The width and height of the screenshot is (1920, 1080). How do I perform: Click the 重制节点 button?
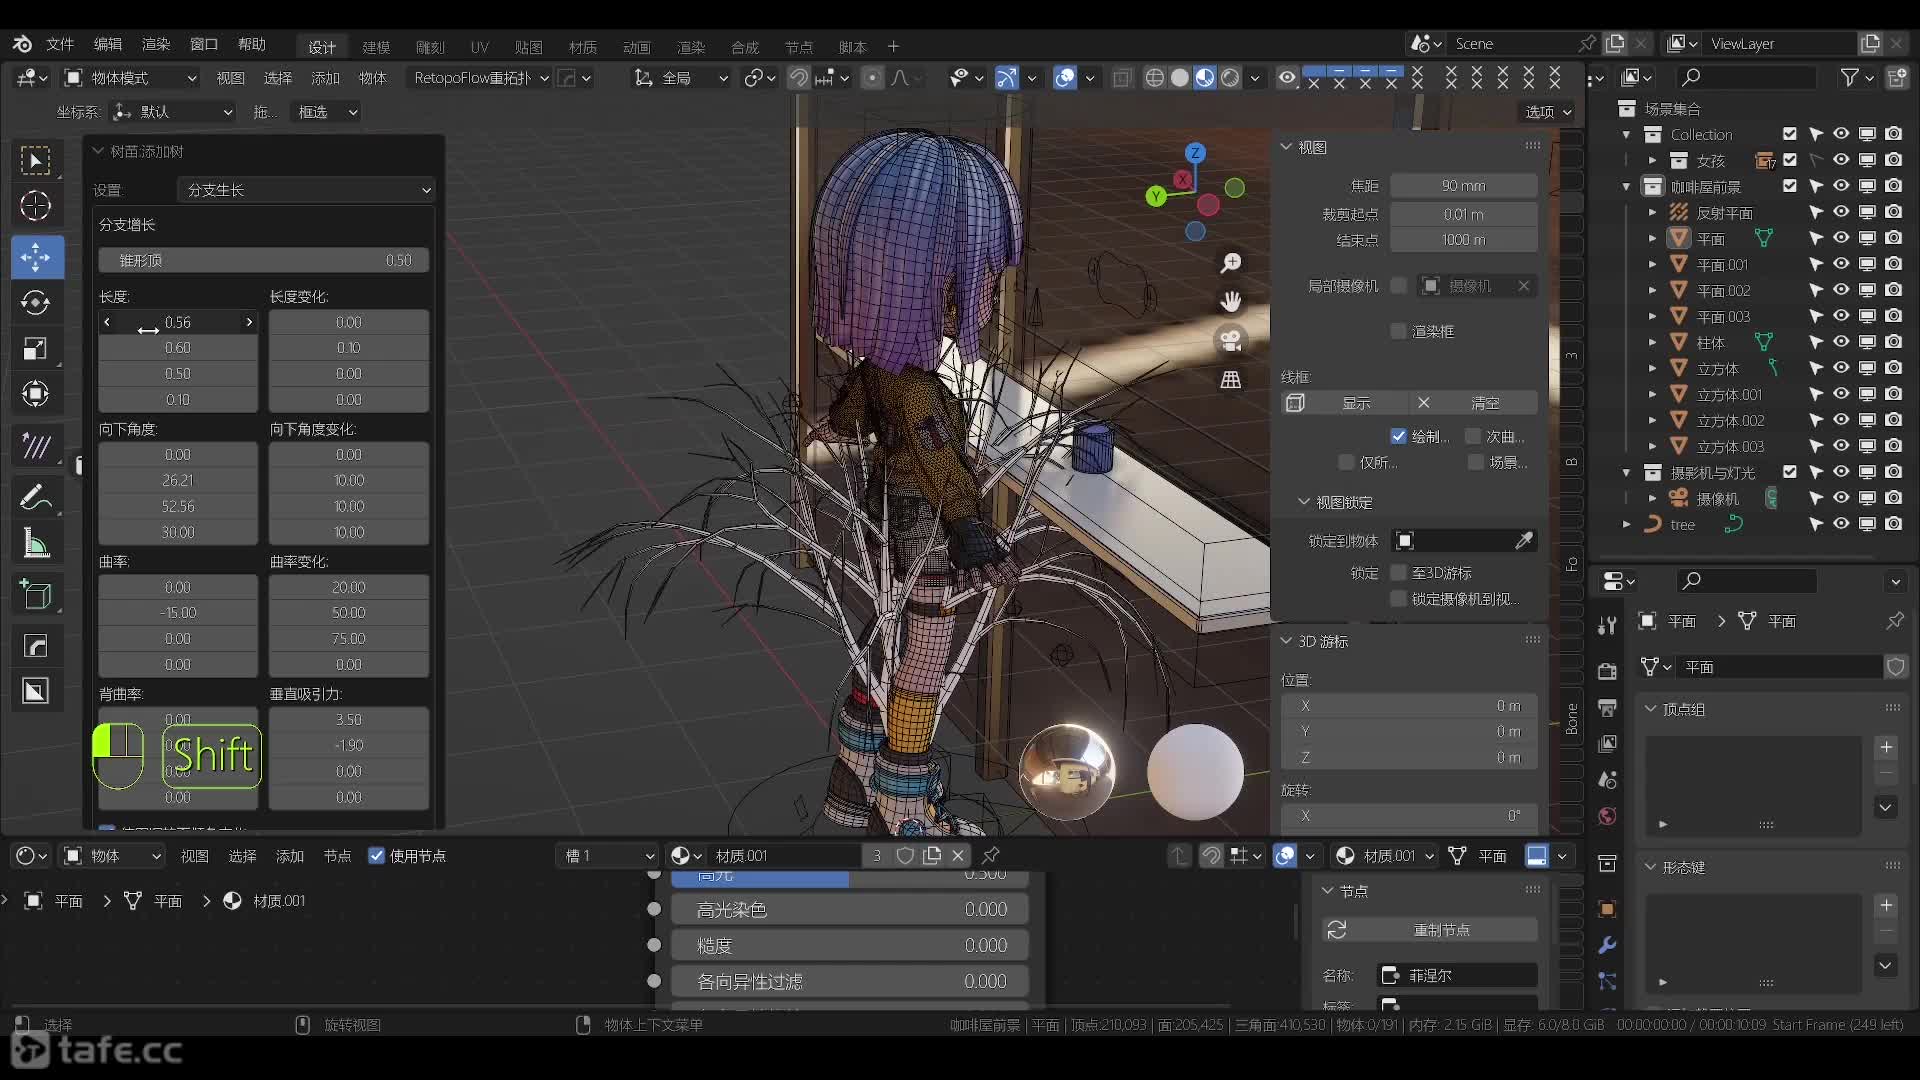pyautogui.click(x=1430, y=930)
